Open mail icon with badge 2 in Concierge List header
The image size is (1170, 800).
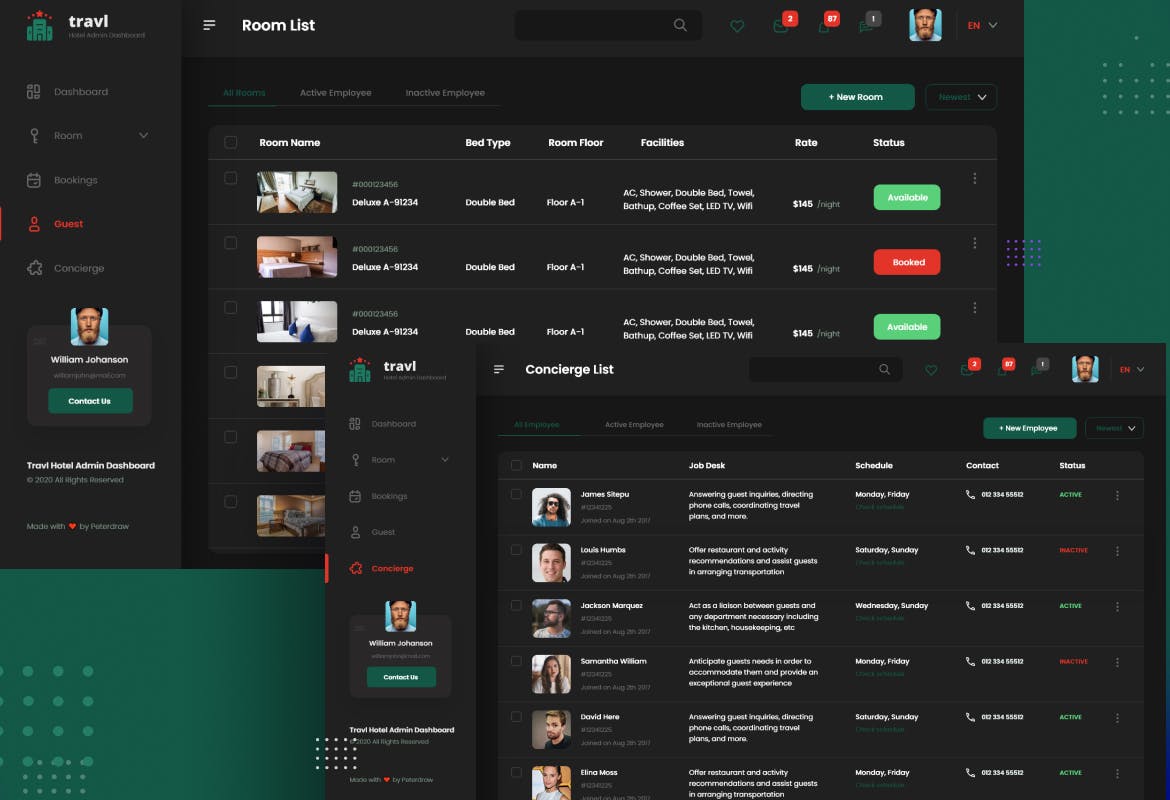pos(966,371)
